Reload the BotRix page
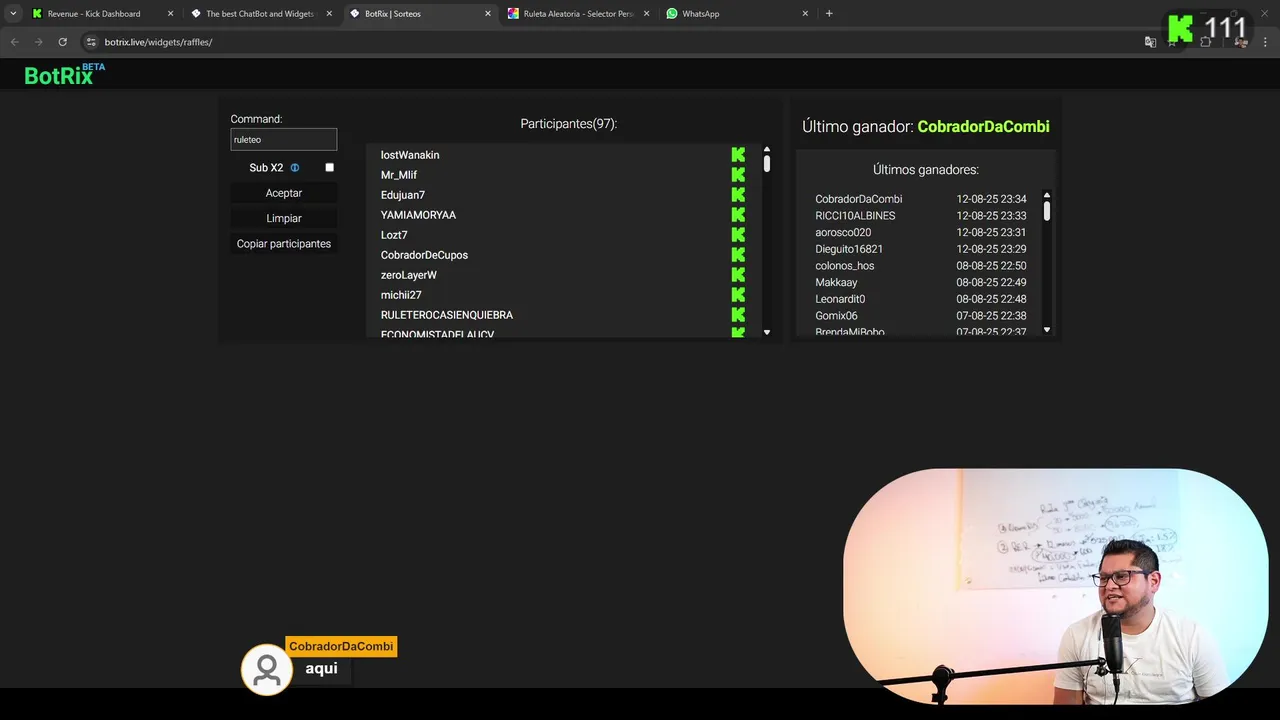Image resolution: width=1280 pixels, height=720 pixels. tap(62, 42)
